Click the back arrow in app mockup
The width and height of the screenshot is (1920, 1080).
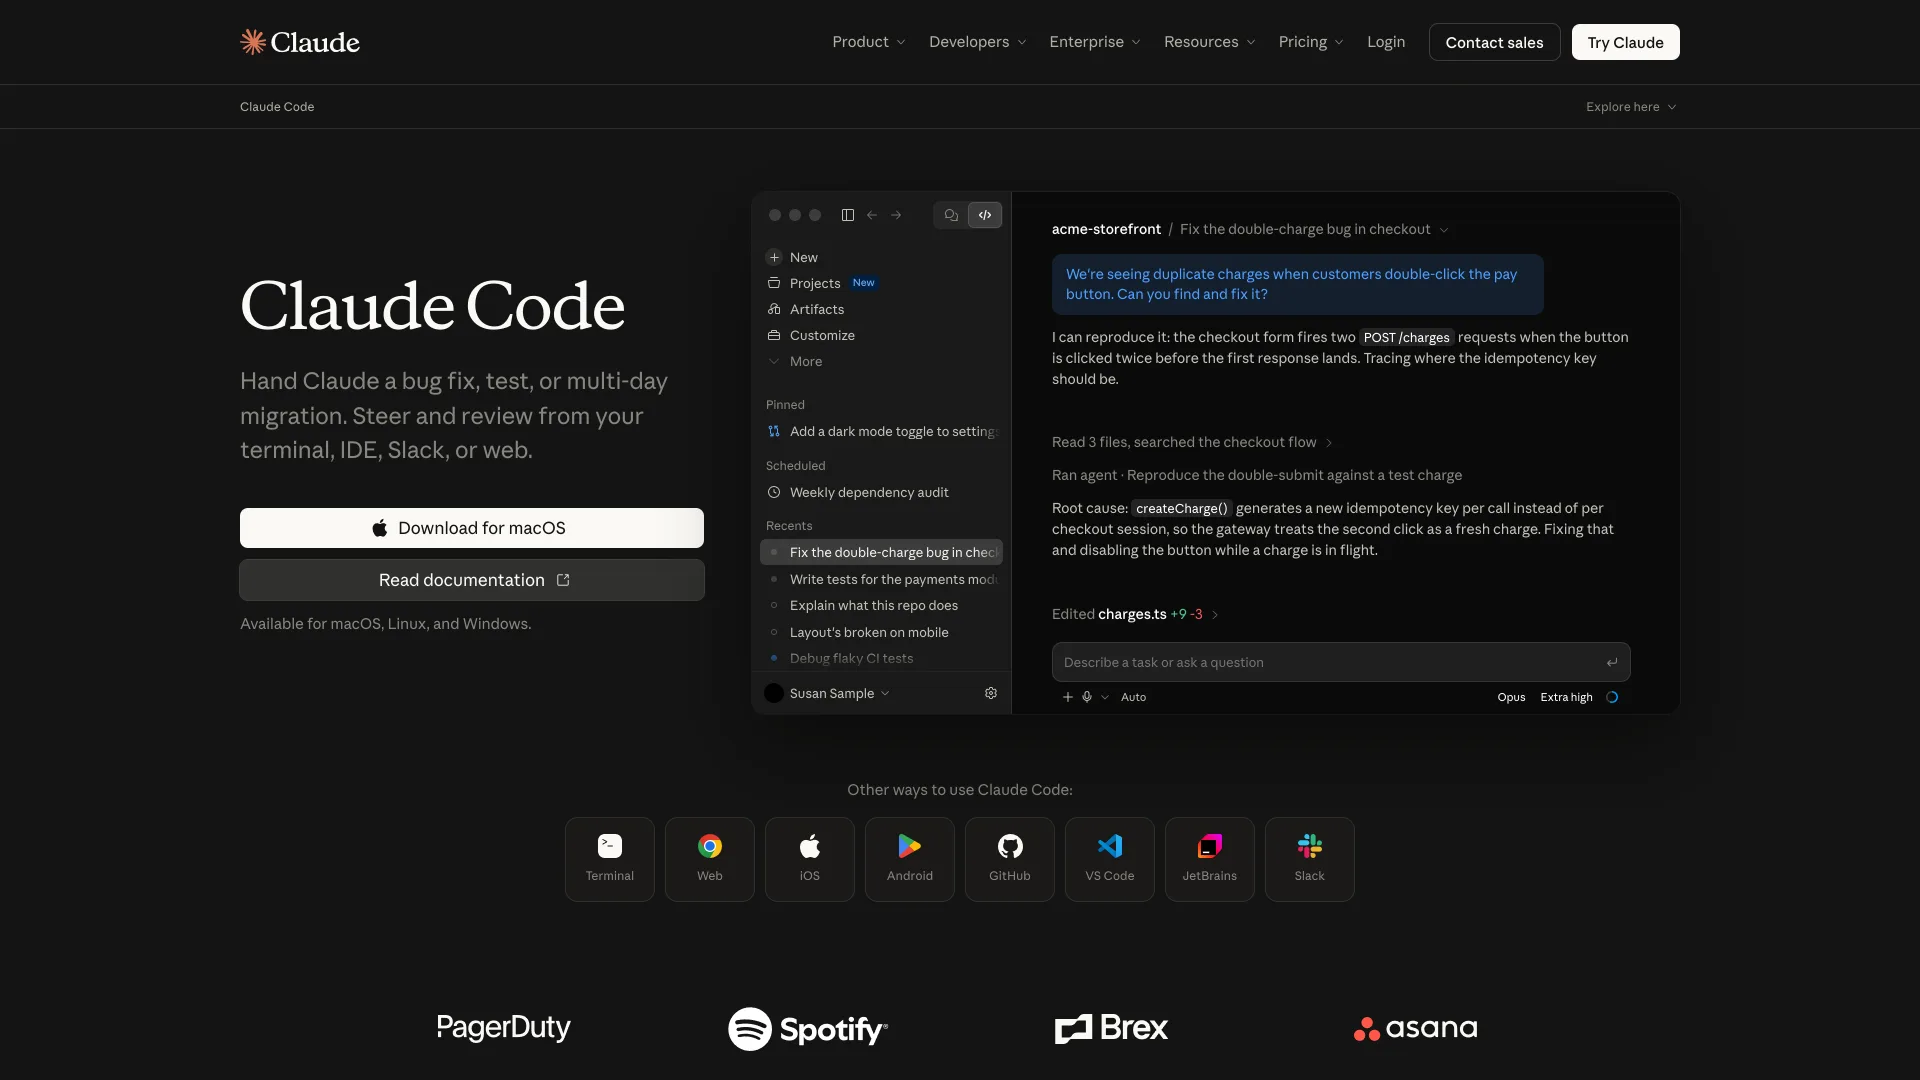point(872,215)
